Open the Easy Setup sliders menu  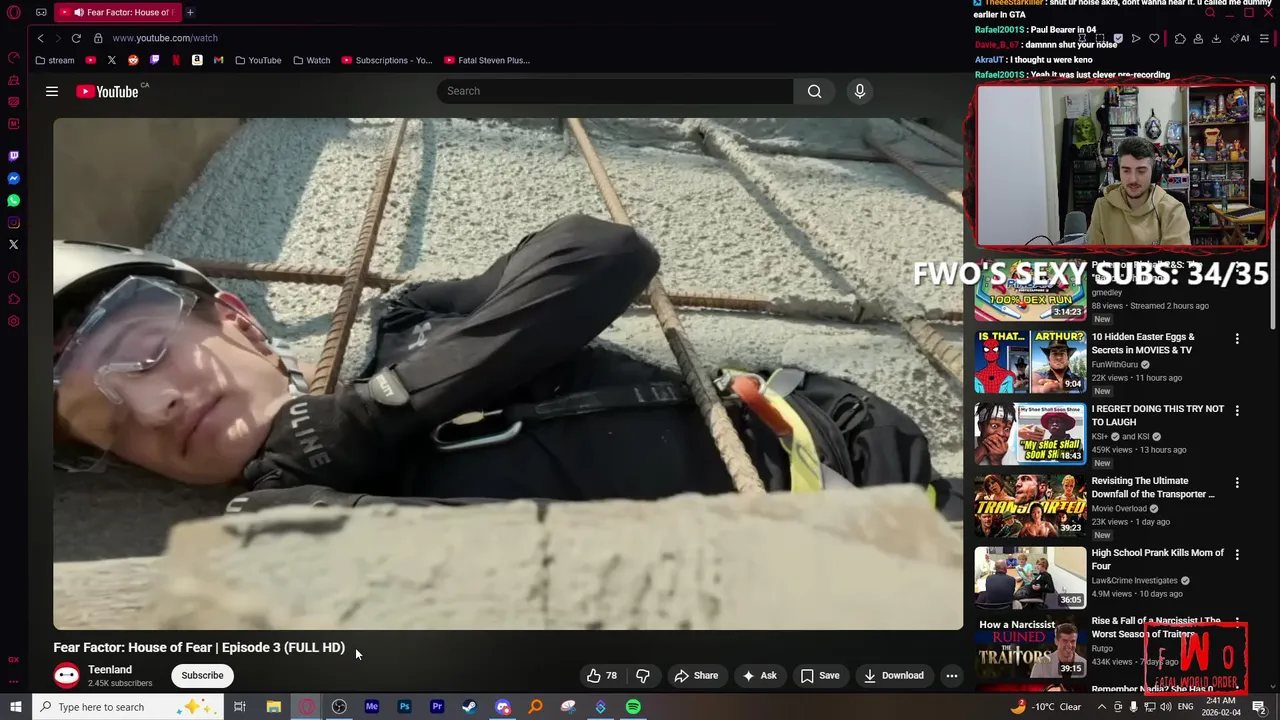(x=1264, y=38)
